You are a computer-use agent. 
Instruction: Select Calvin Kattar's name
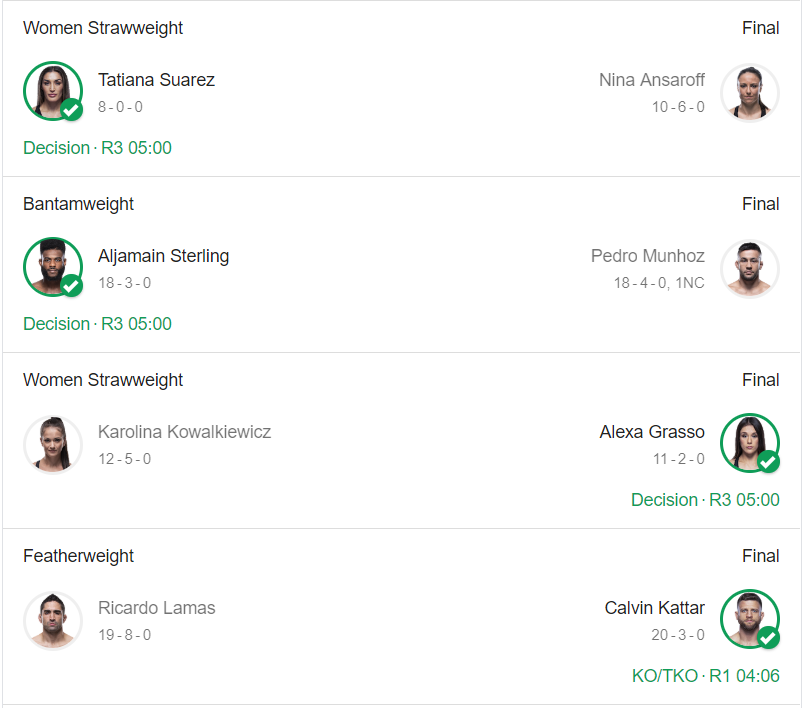click(654, 608)
